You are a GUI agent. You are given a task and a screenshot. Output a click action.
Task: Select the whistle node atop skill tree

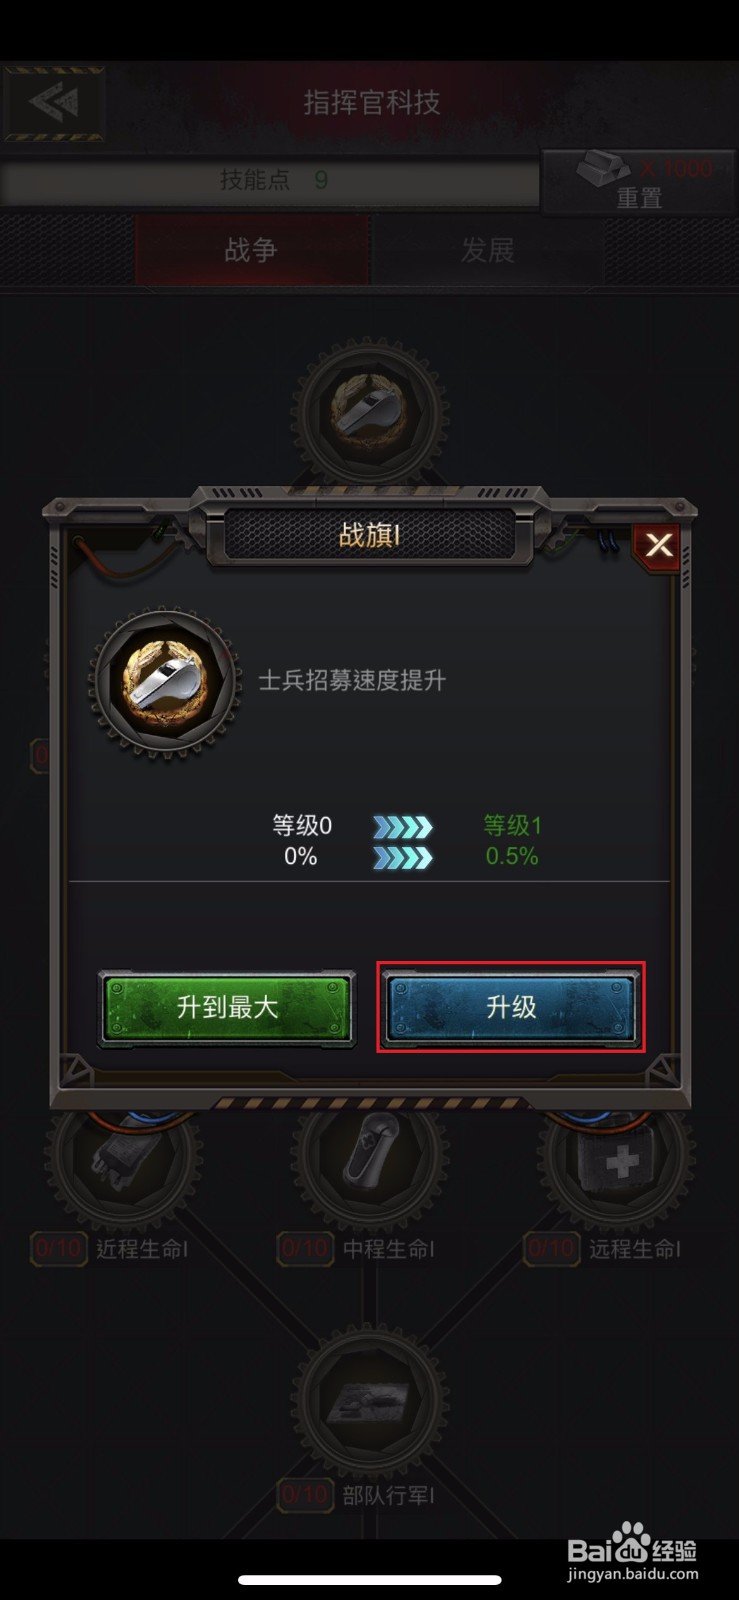click(x=369, y=411)
